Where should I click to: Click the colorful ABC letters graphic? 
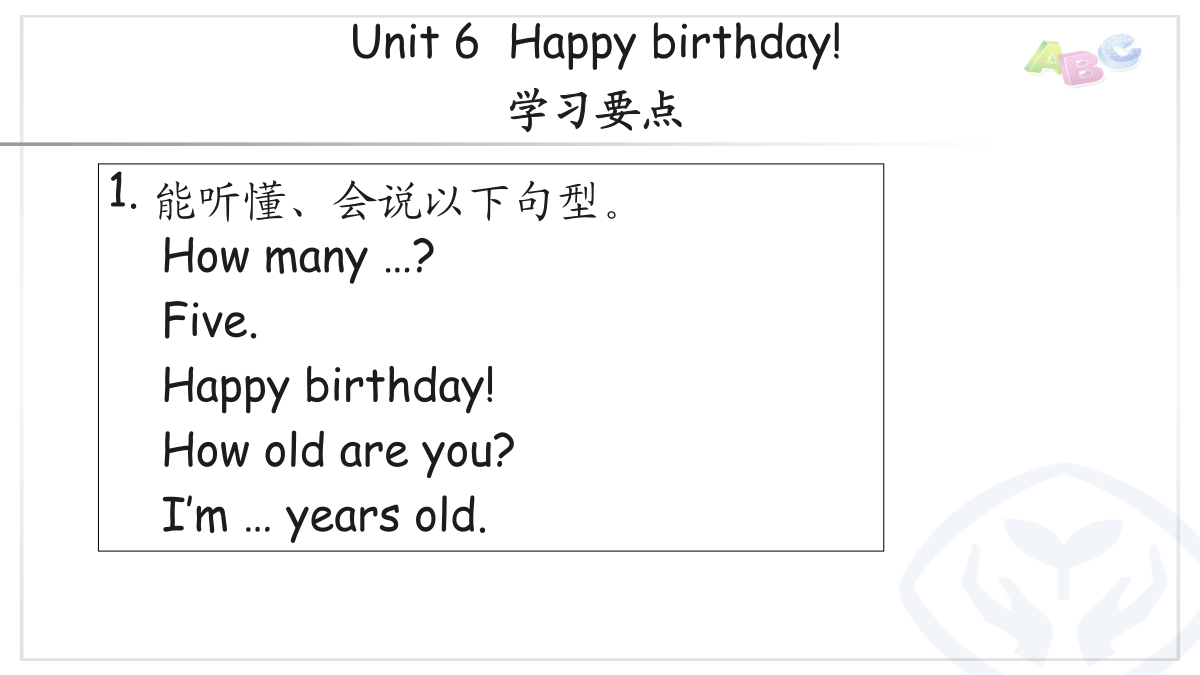tap(1083, 59)
